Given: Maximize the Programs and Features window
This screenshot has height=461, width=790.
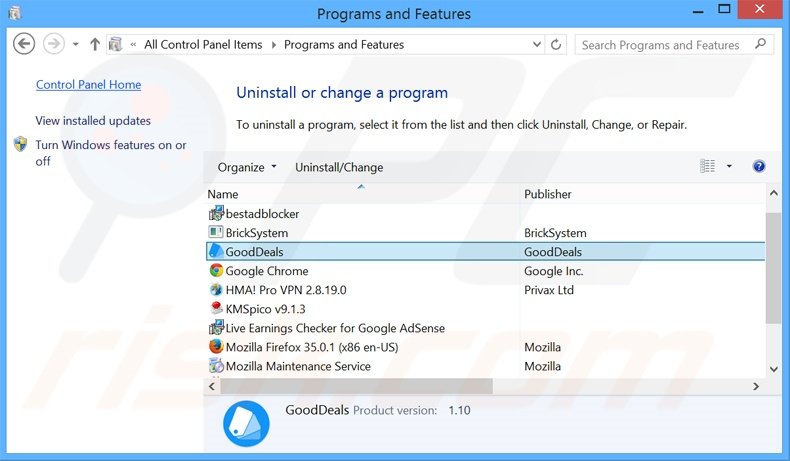Looking at the screenshot, I should pyautogui.click(x=724, y=9).
